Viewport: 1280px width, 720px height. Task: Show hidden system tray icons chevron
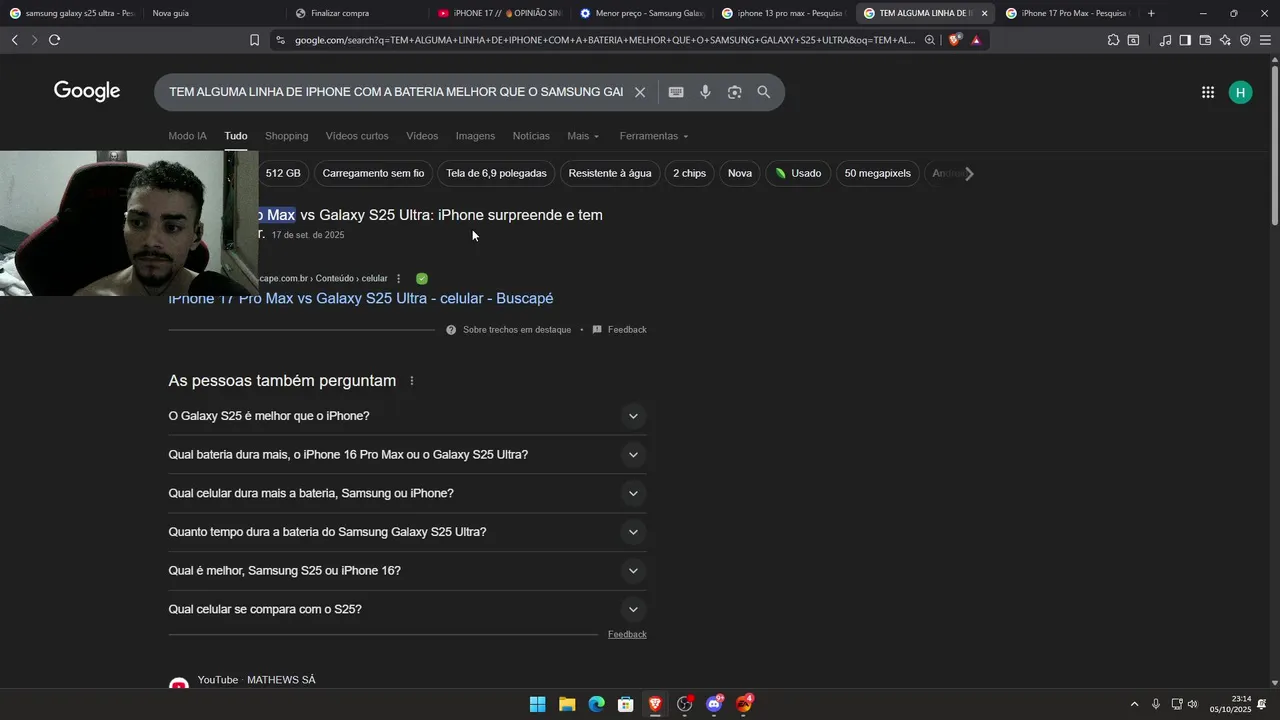tap(1134, 704)
